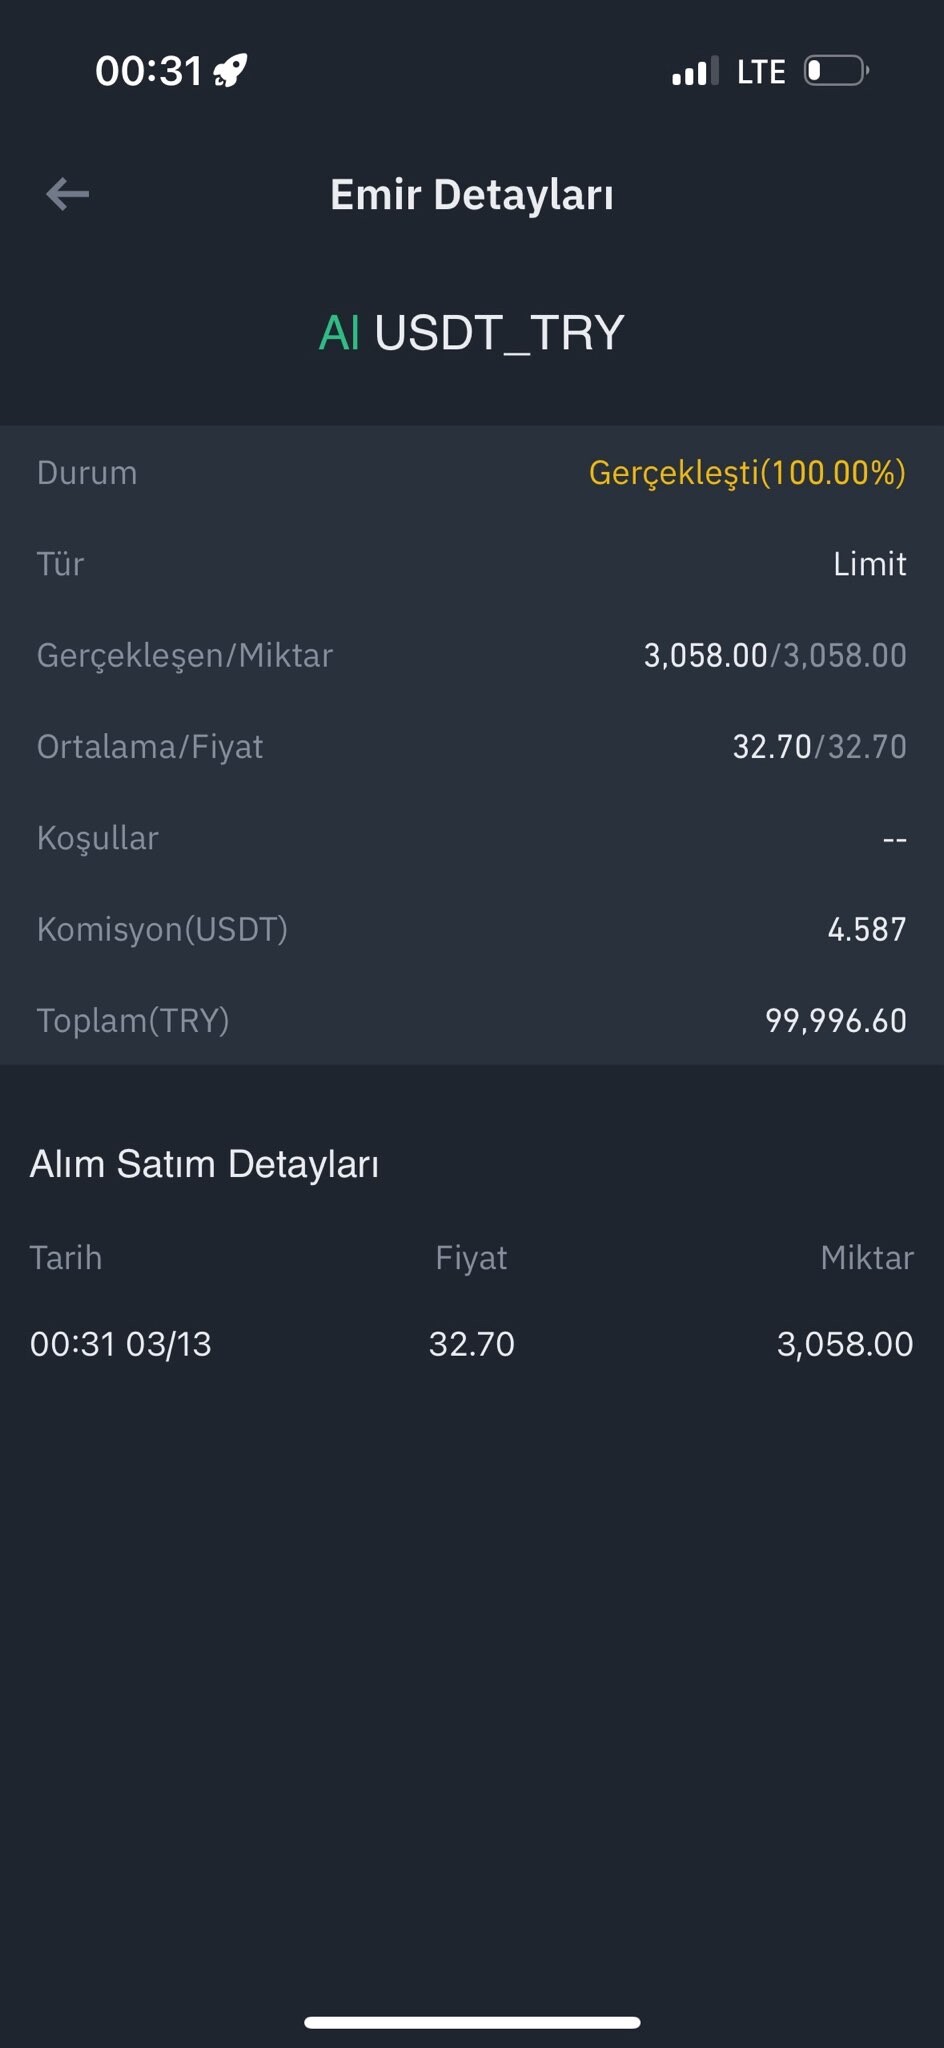The width and height of the screenshot is (944, 2048).
Task: Tap the rocket icon in status bar
Action: point(231,71)
